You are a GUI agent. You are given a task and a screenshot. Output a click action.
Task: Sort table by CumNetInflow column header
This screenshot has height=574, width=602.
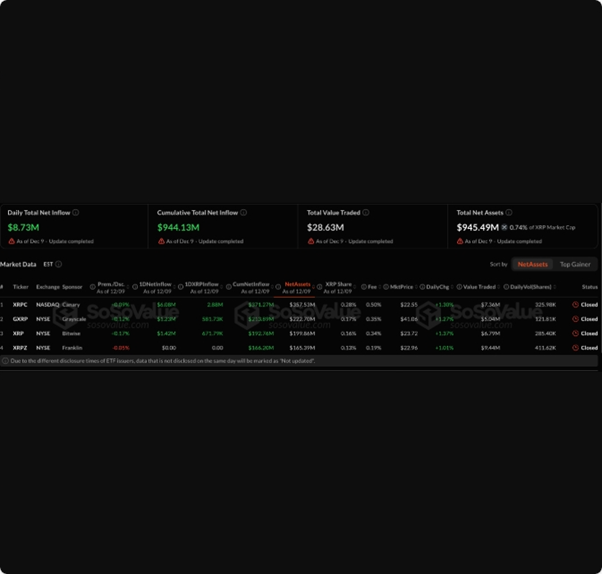coord(251,284)
